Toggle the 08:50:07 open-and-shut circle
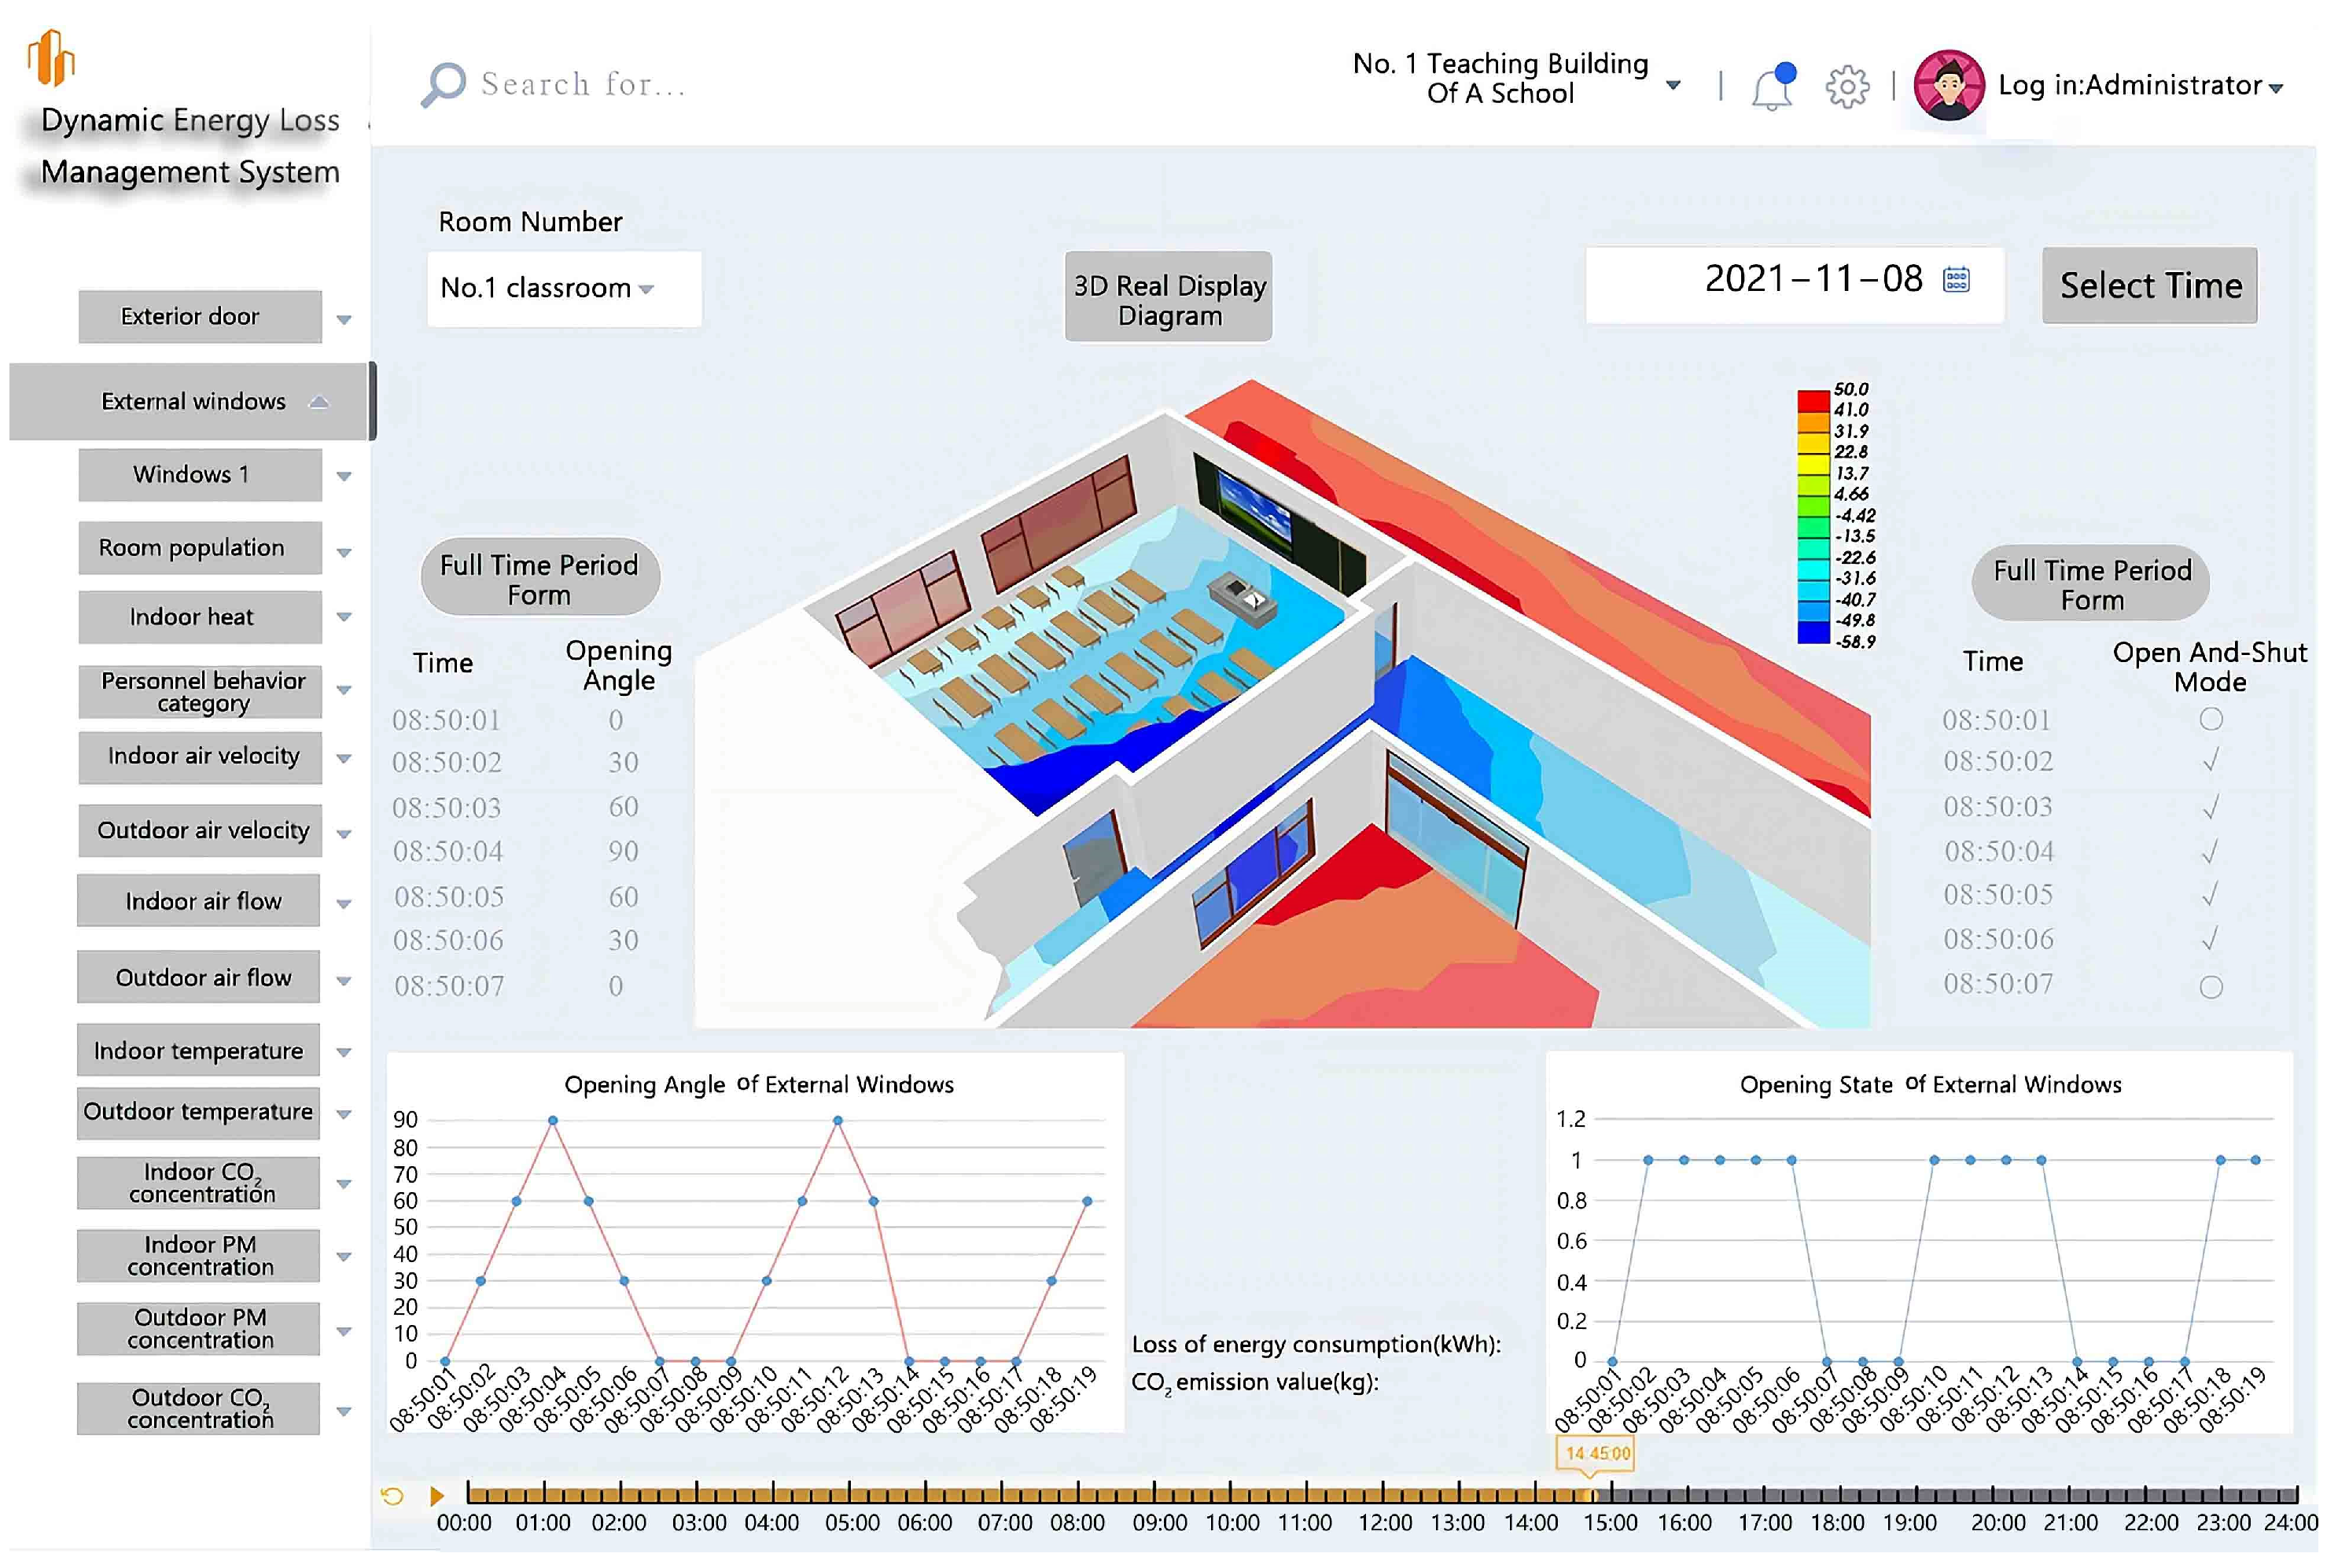 (2211, 987)
